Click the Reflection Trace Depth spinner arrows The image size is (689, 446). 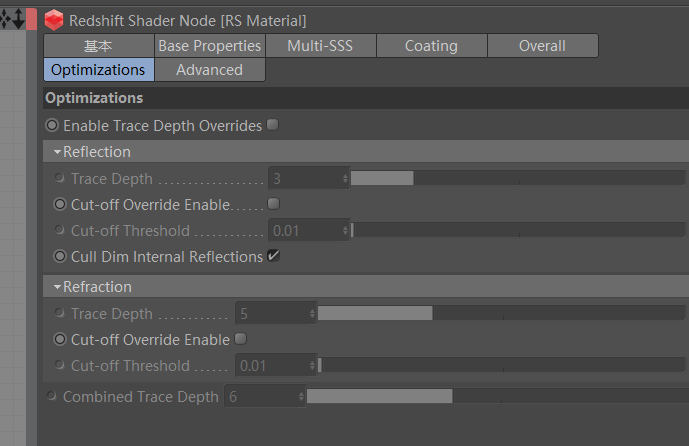(345, 178)
